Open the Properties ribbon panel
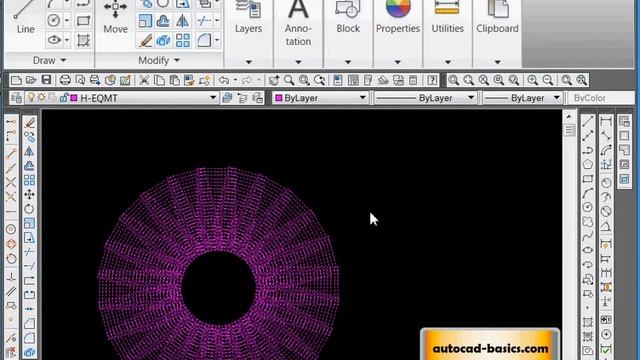 (x=398, y=33)
